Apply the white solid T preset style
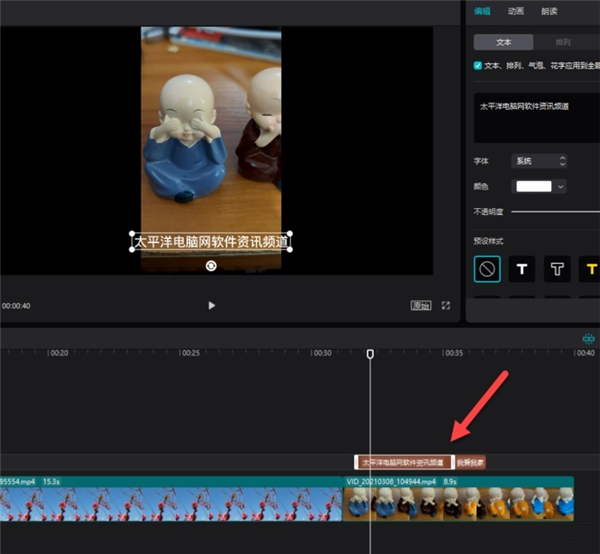 pyautogui.click(x=523, y=268)
